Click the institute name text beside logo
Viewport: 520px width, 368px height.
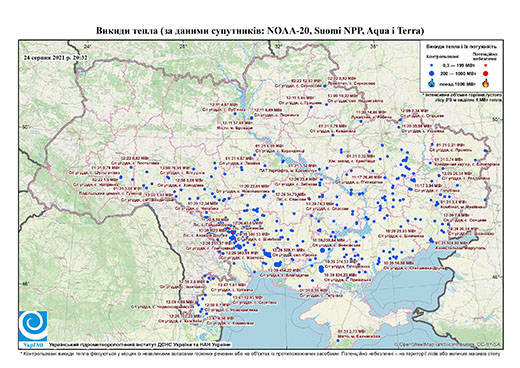point(139,345)
